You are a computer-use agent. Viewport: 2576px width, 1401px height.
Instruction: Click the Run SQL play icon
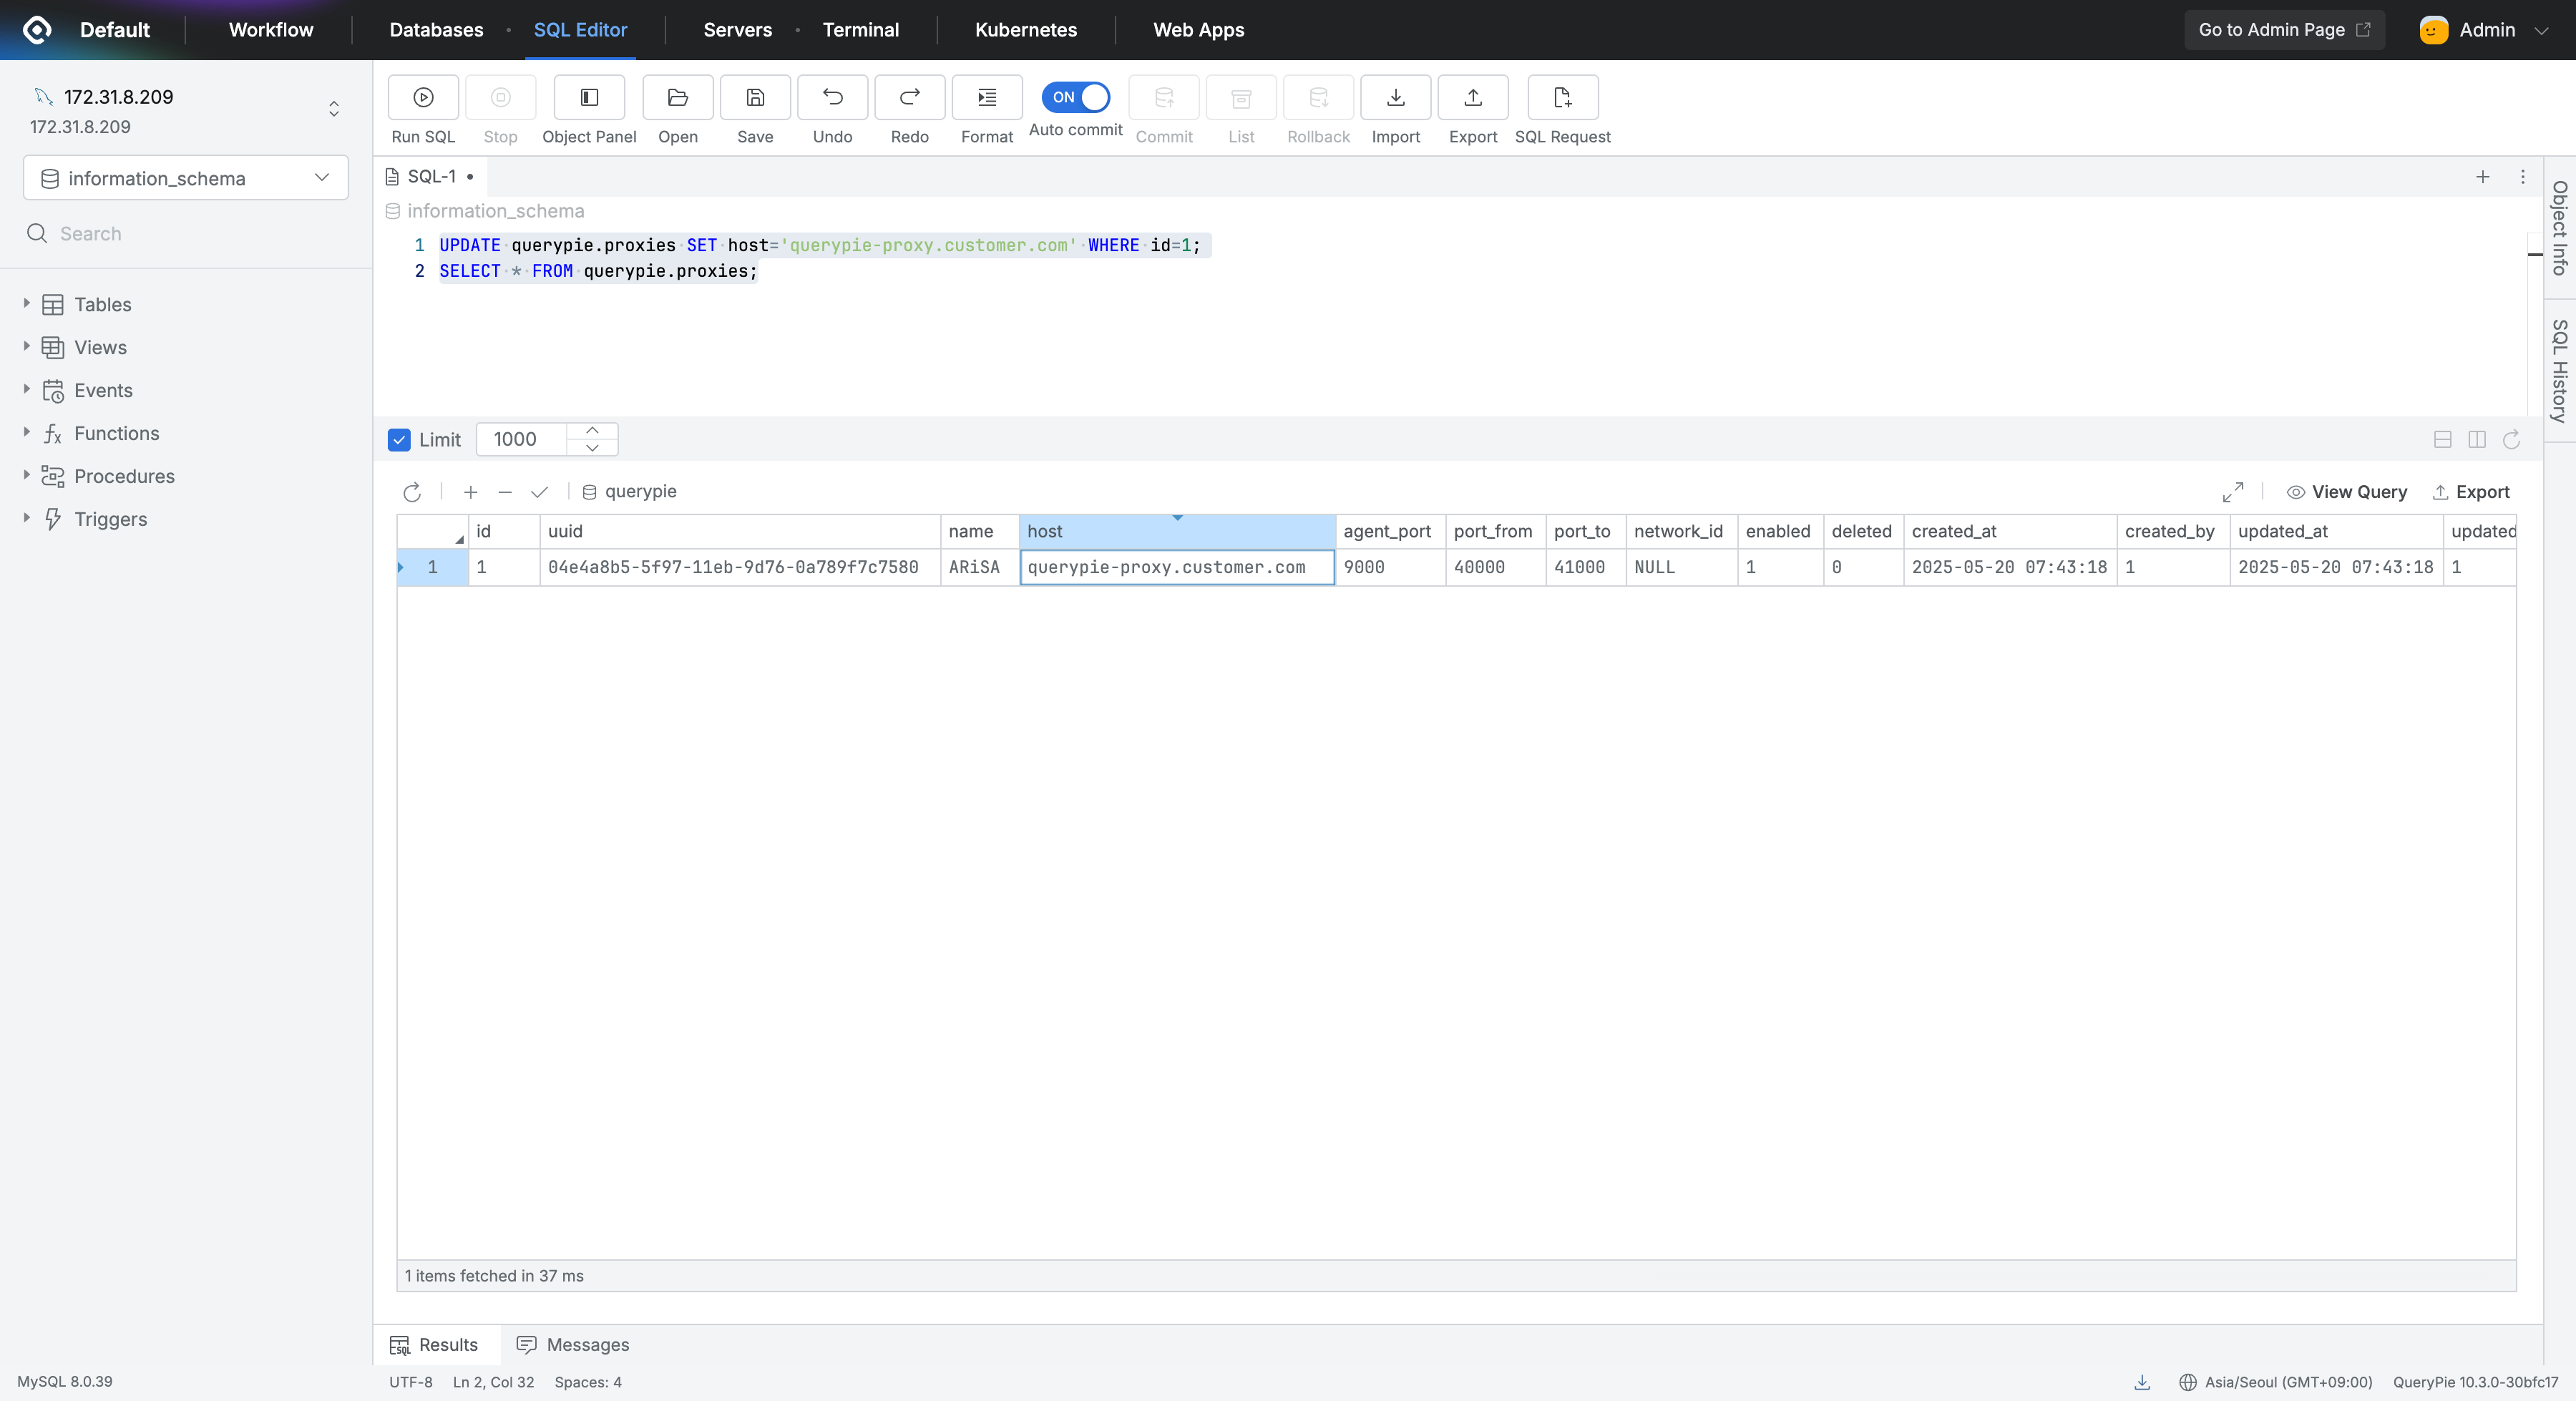pos(423,97)
